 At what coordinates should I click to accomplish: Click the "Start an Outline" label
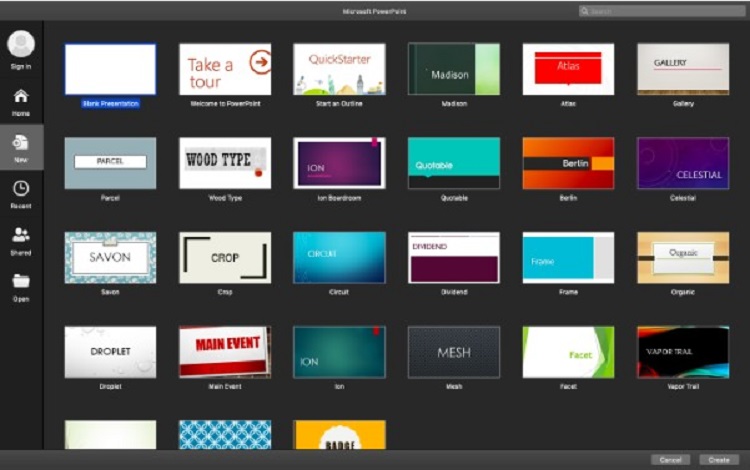[x=339, y=104]
